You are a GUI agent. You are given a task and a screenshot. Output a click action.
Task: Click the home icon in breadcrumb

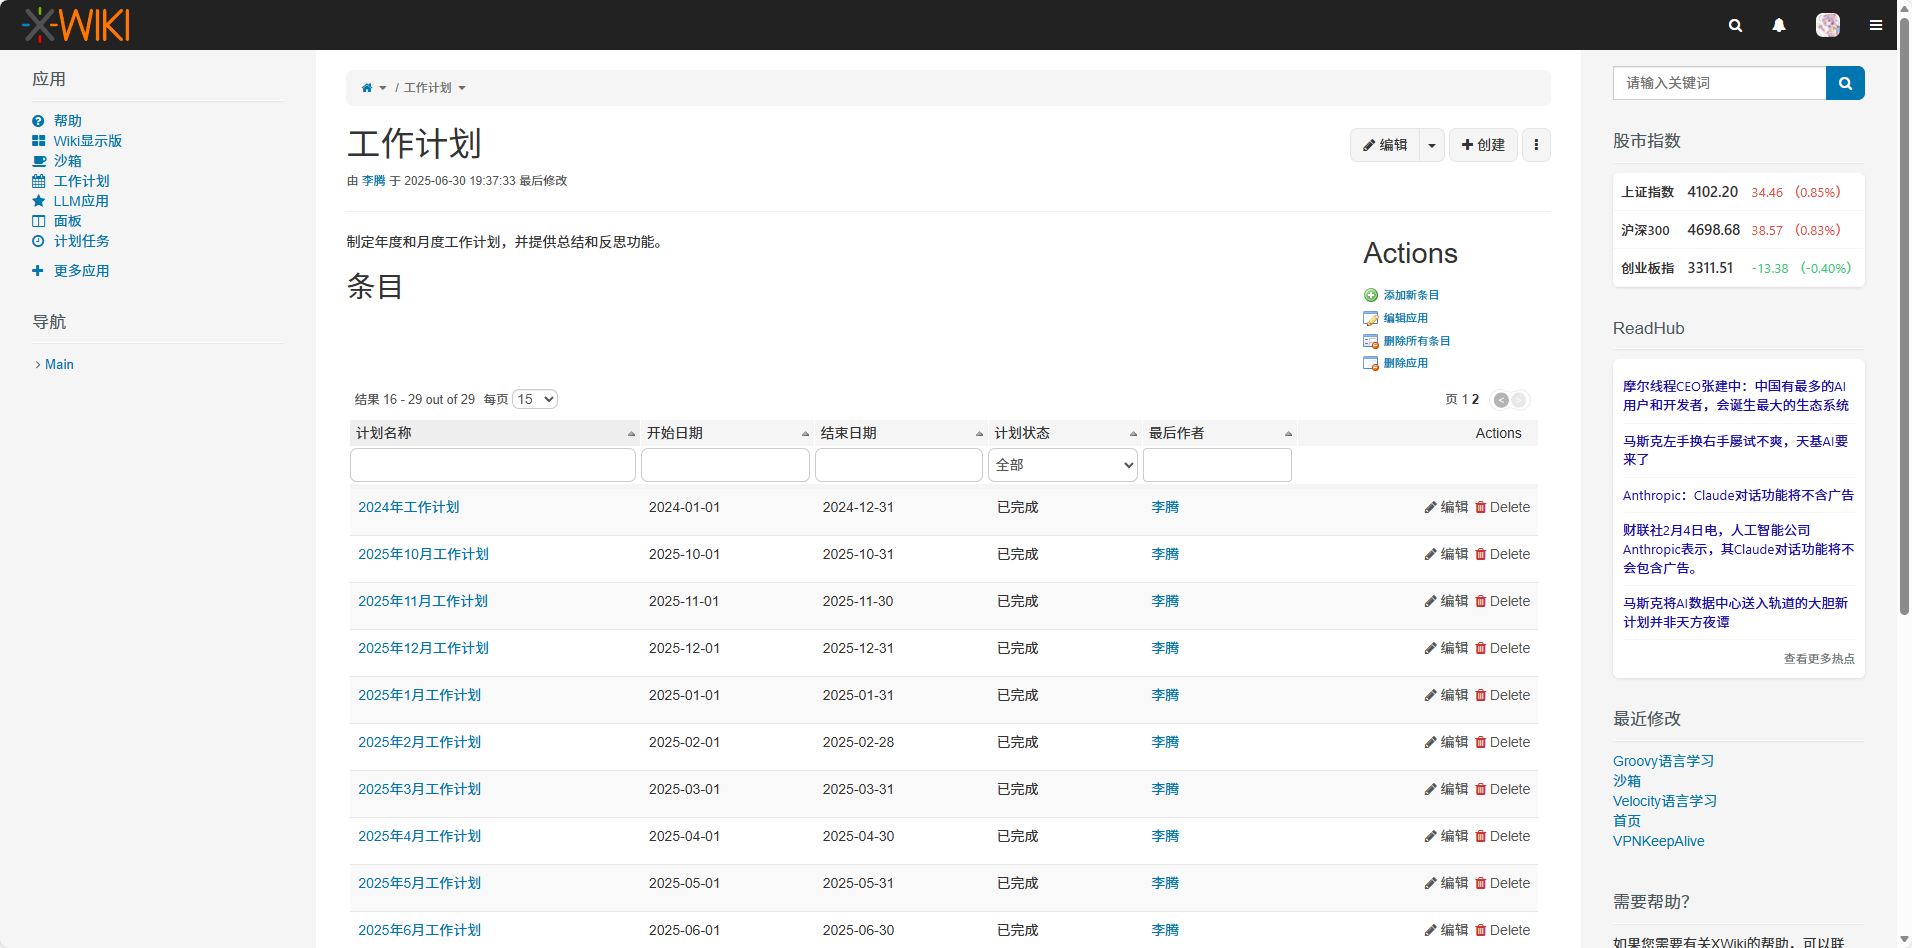[367, 88]
